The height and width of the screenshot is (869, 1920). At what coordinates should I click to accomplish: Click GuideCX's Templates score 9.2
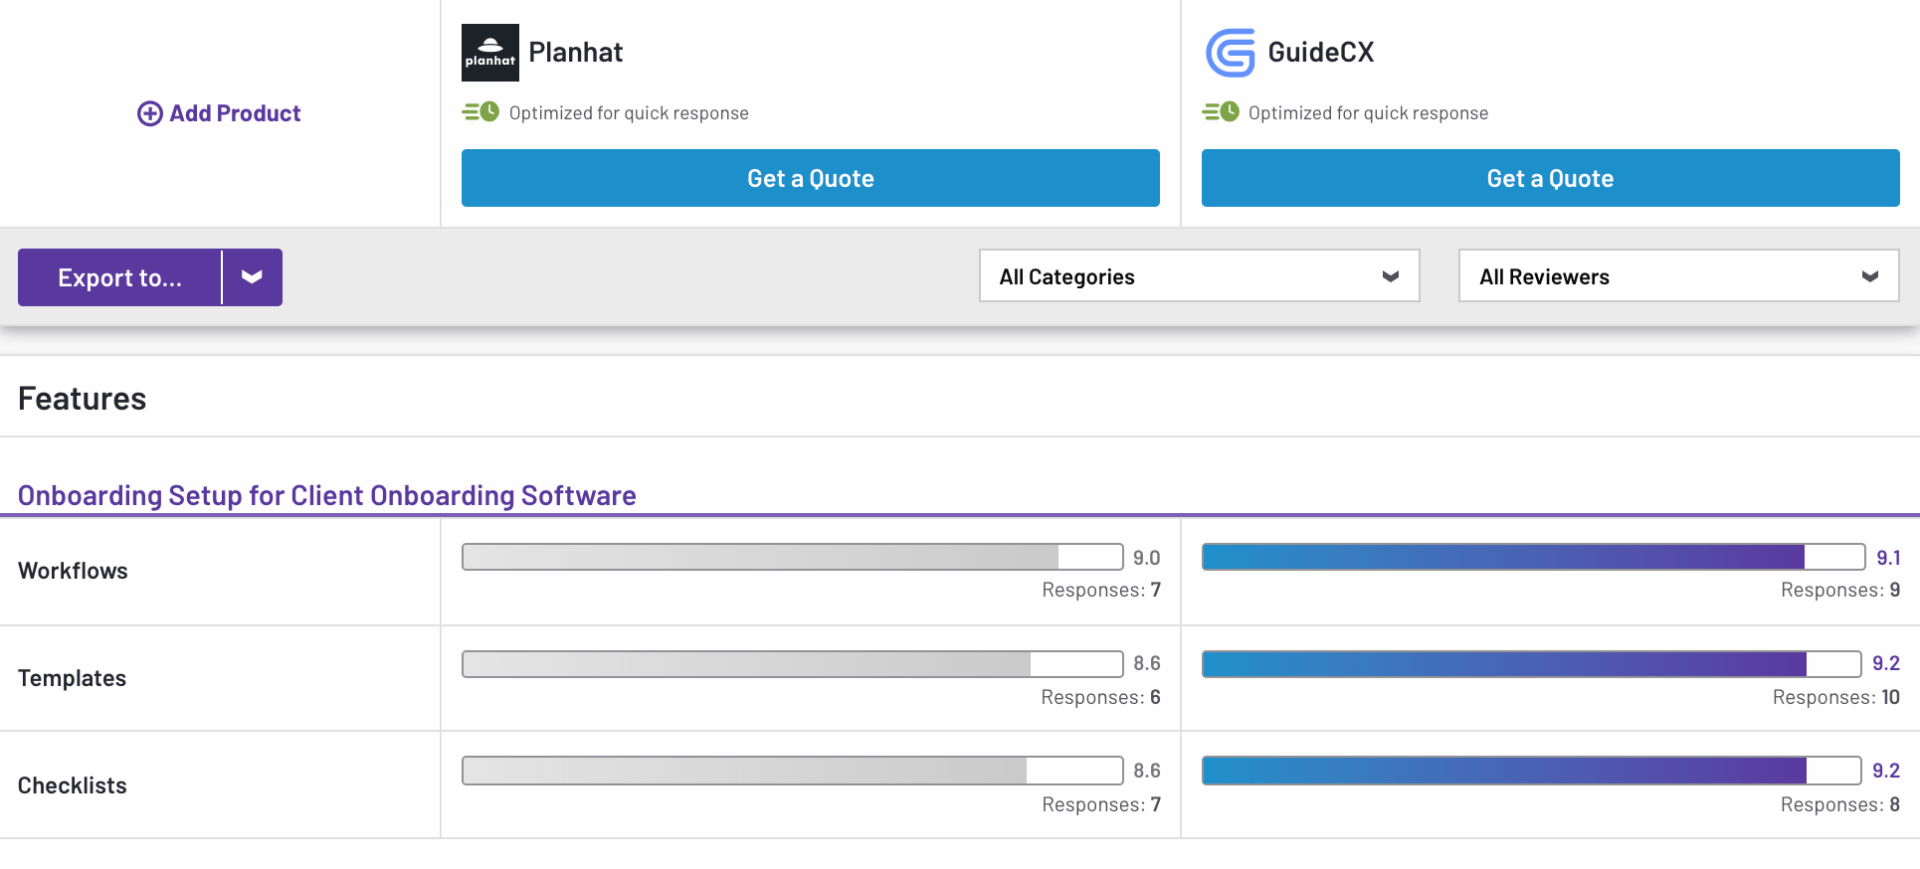[x=1886, y=664]
